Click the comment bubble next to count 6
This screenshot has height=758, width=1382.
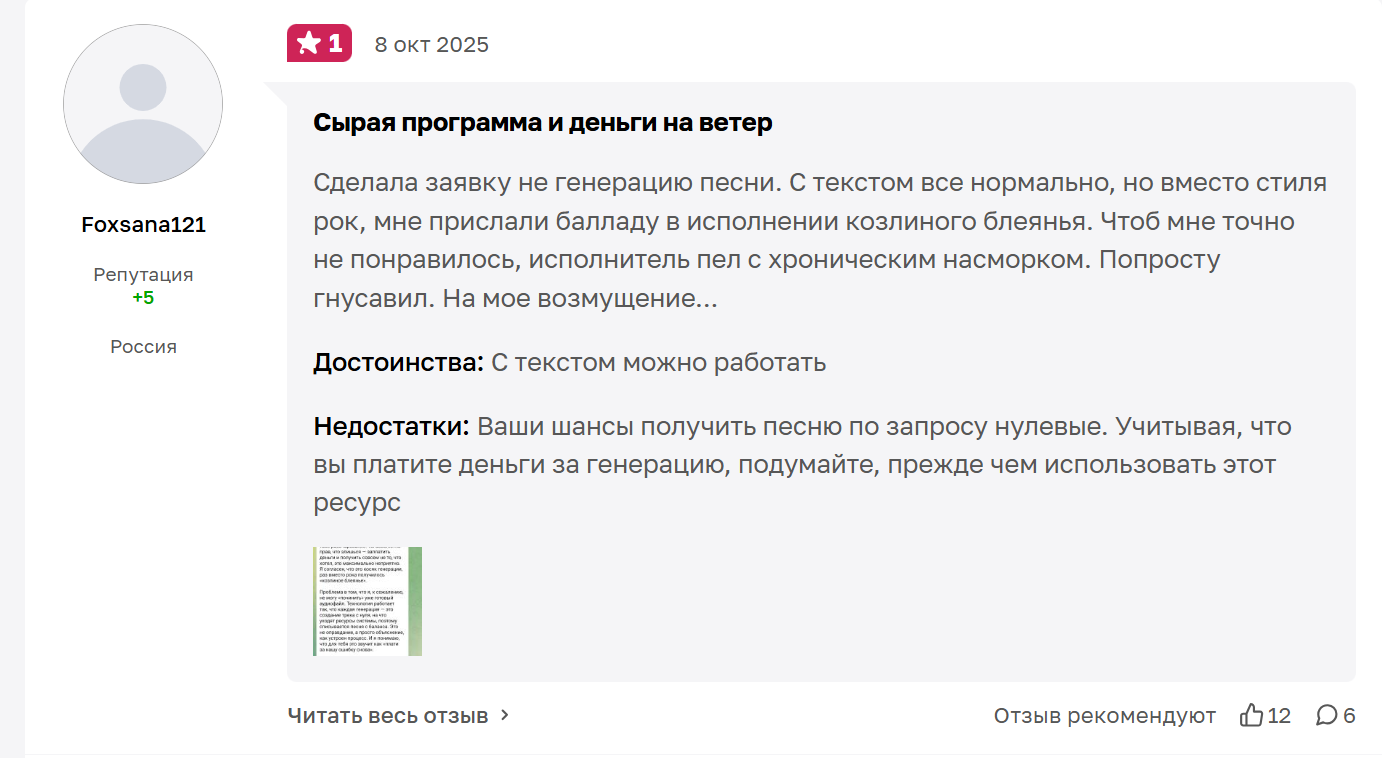click(x=1326, y=715)
